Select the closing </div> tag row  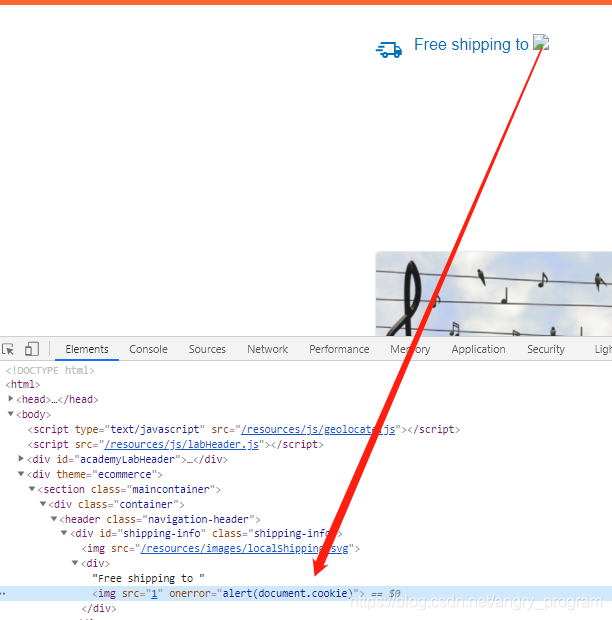[x=99, y=608]
